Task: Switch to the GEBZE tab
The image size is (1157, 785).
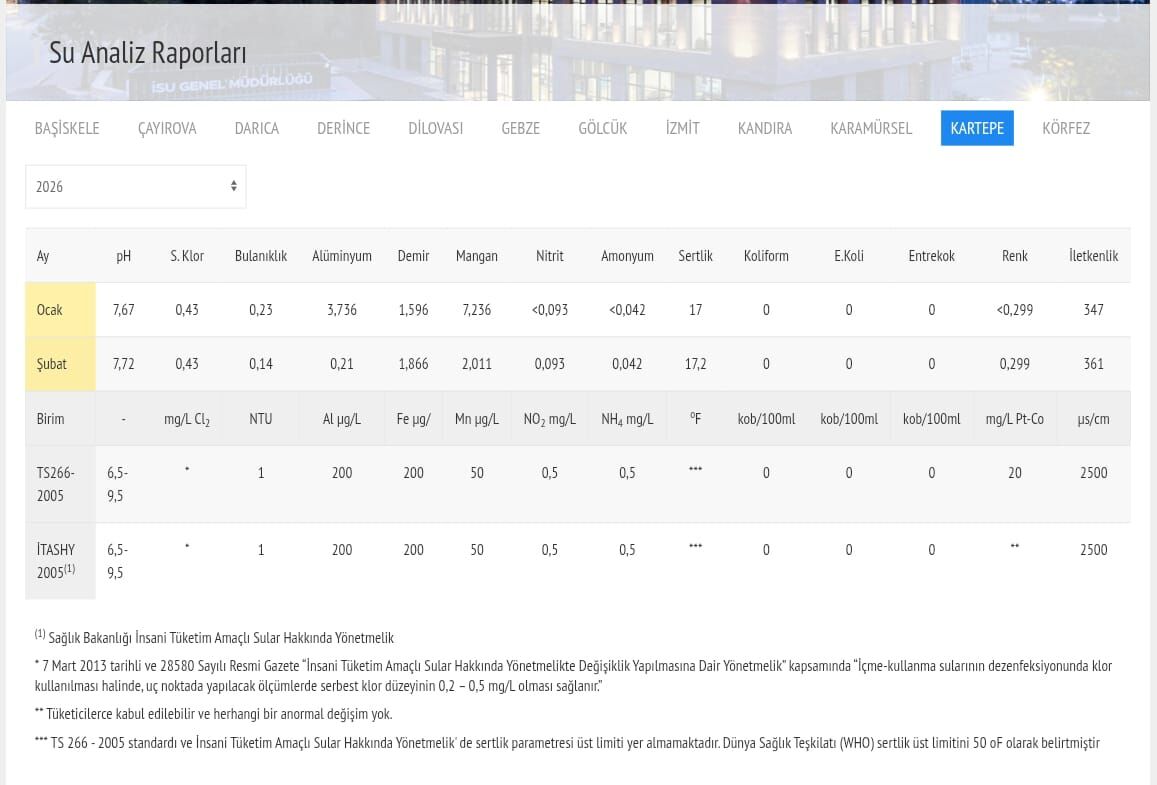Action: (520, 128)
